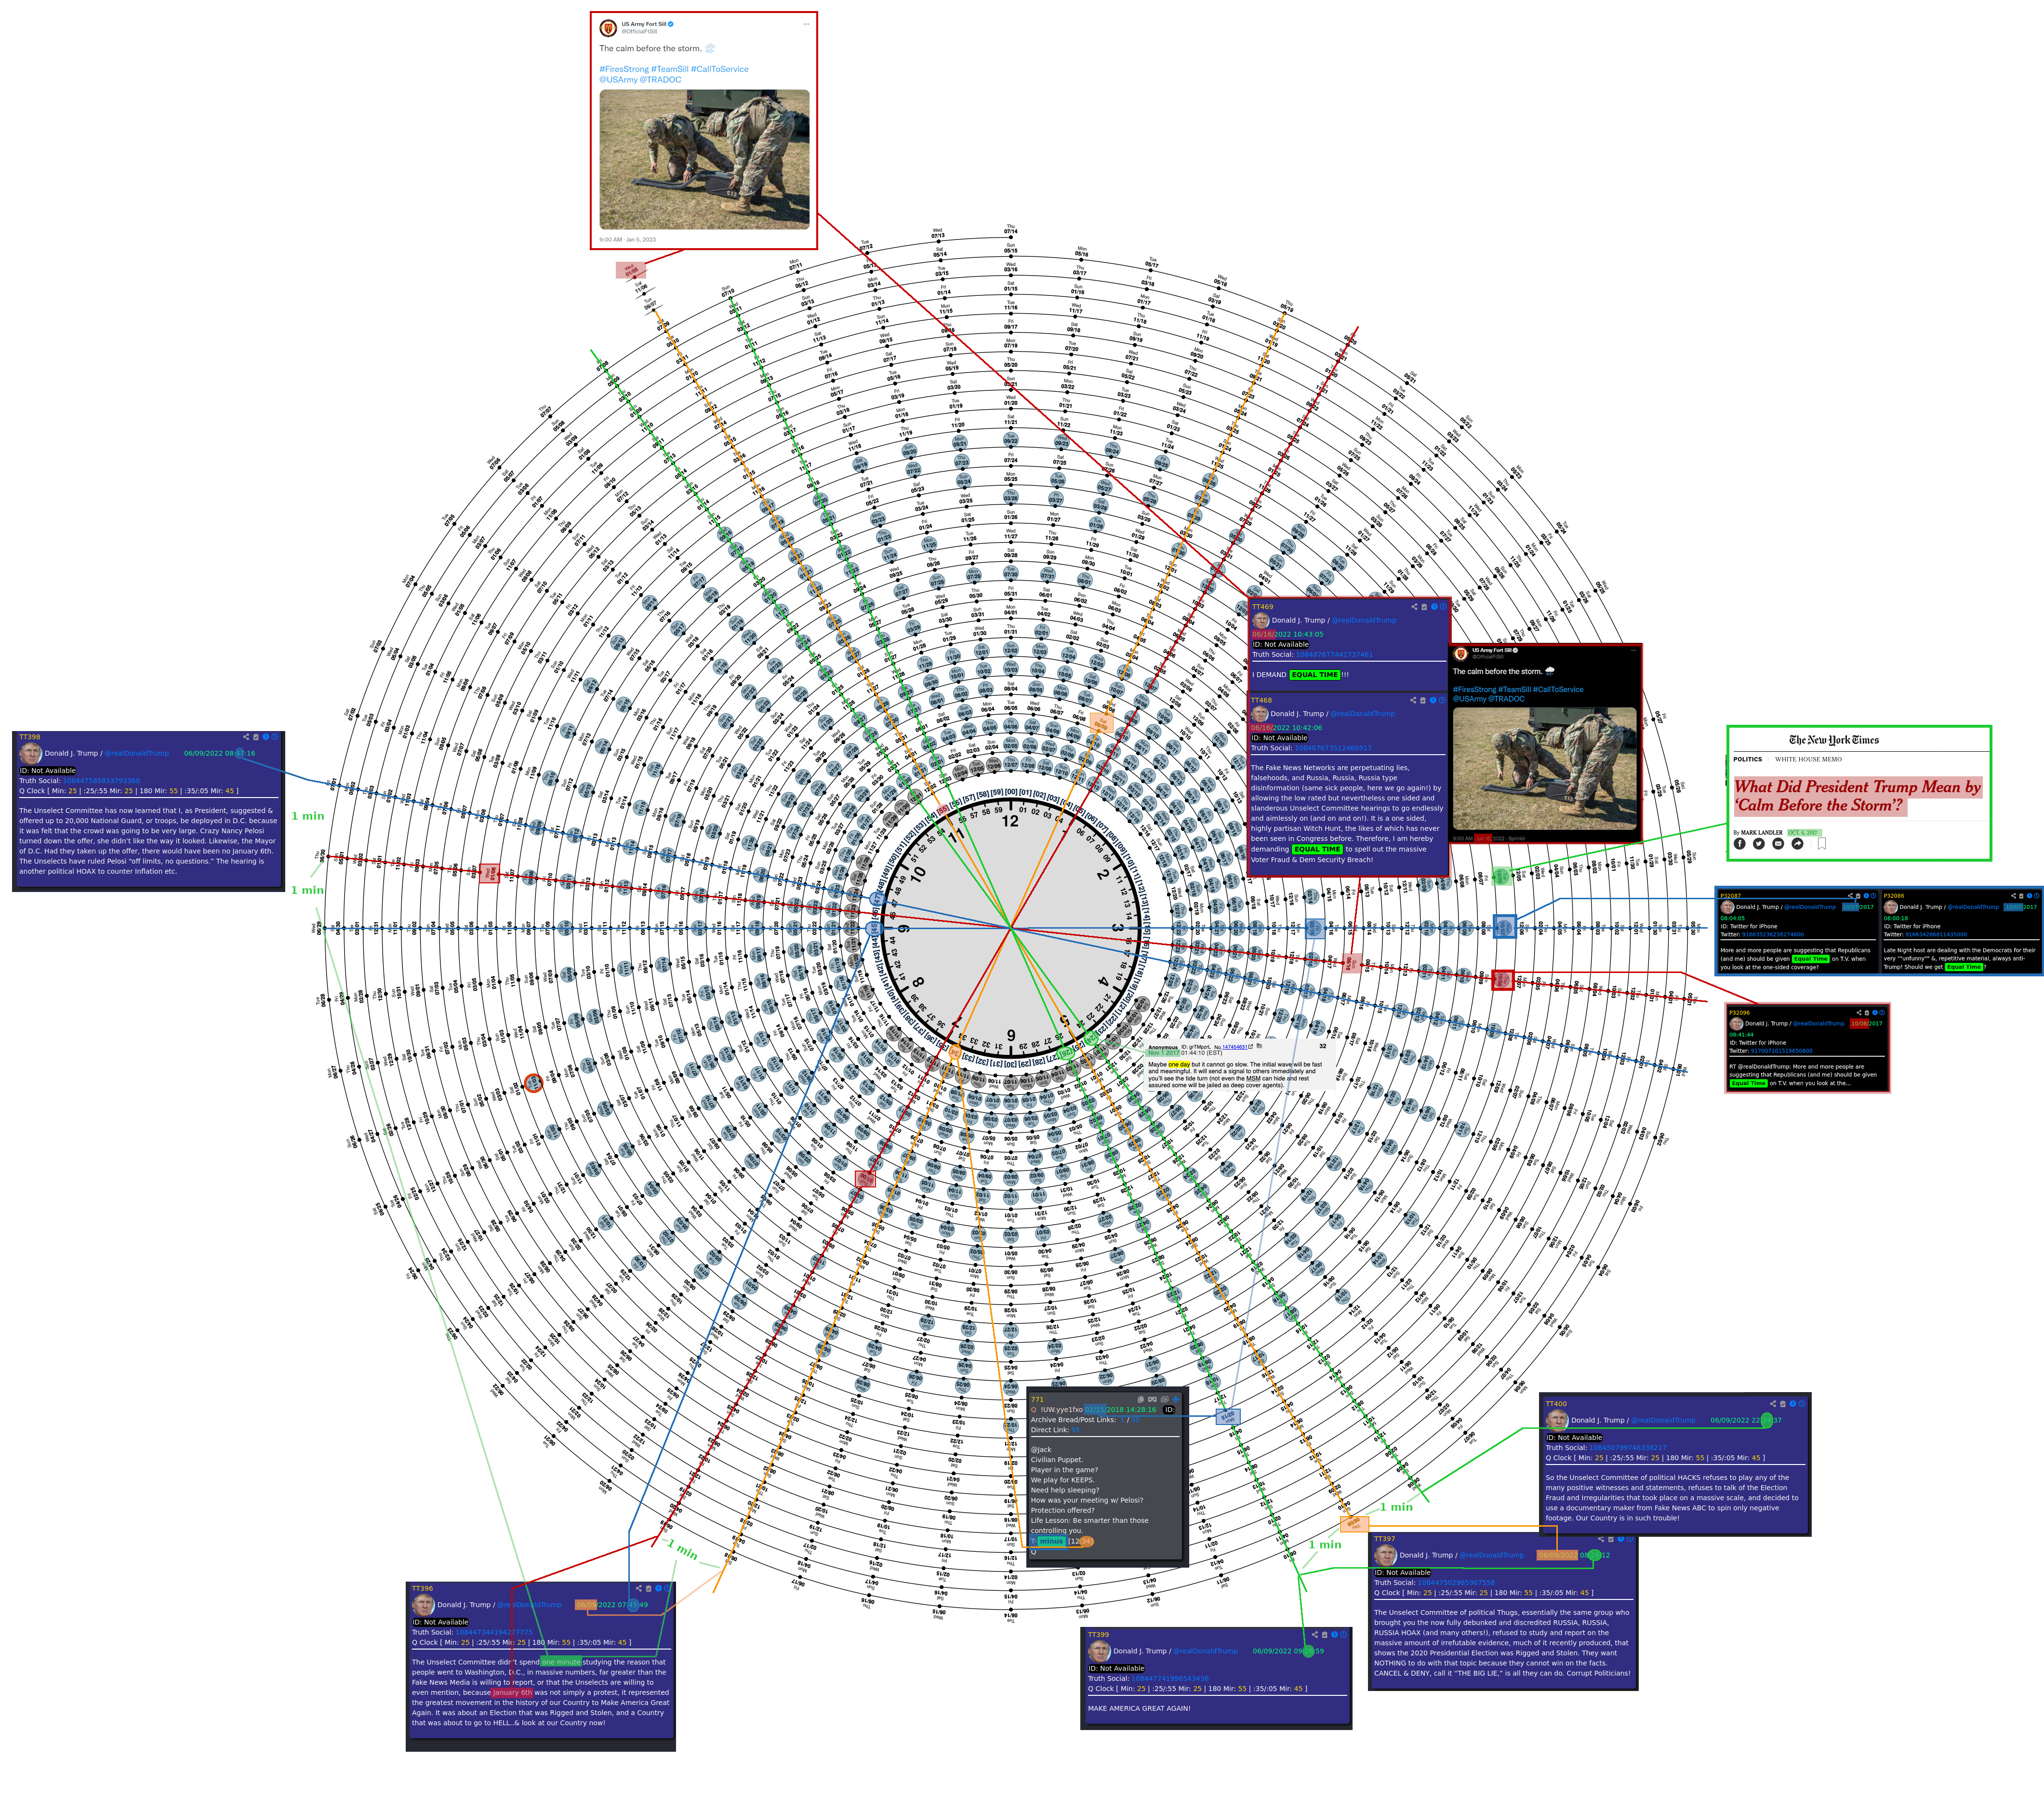Viewport: 2044px width, 1811px height.
Task: Click the number 12 on the center clock
Action: coord(1010,821)
